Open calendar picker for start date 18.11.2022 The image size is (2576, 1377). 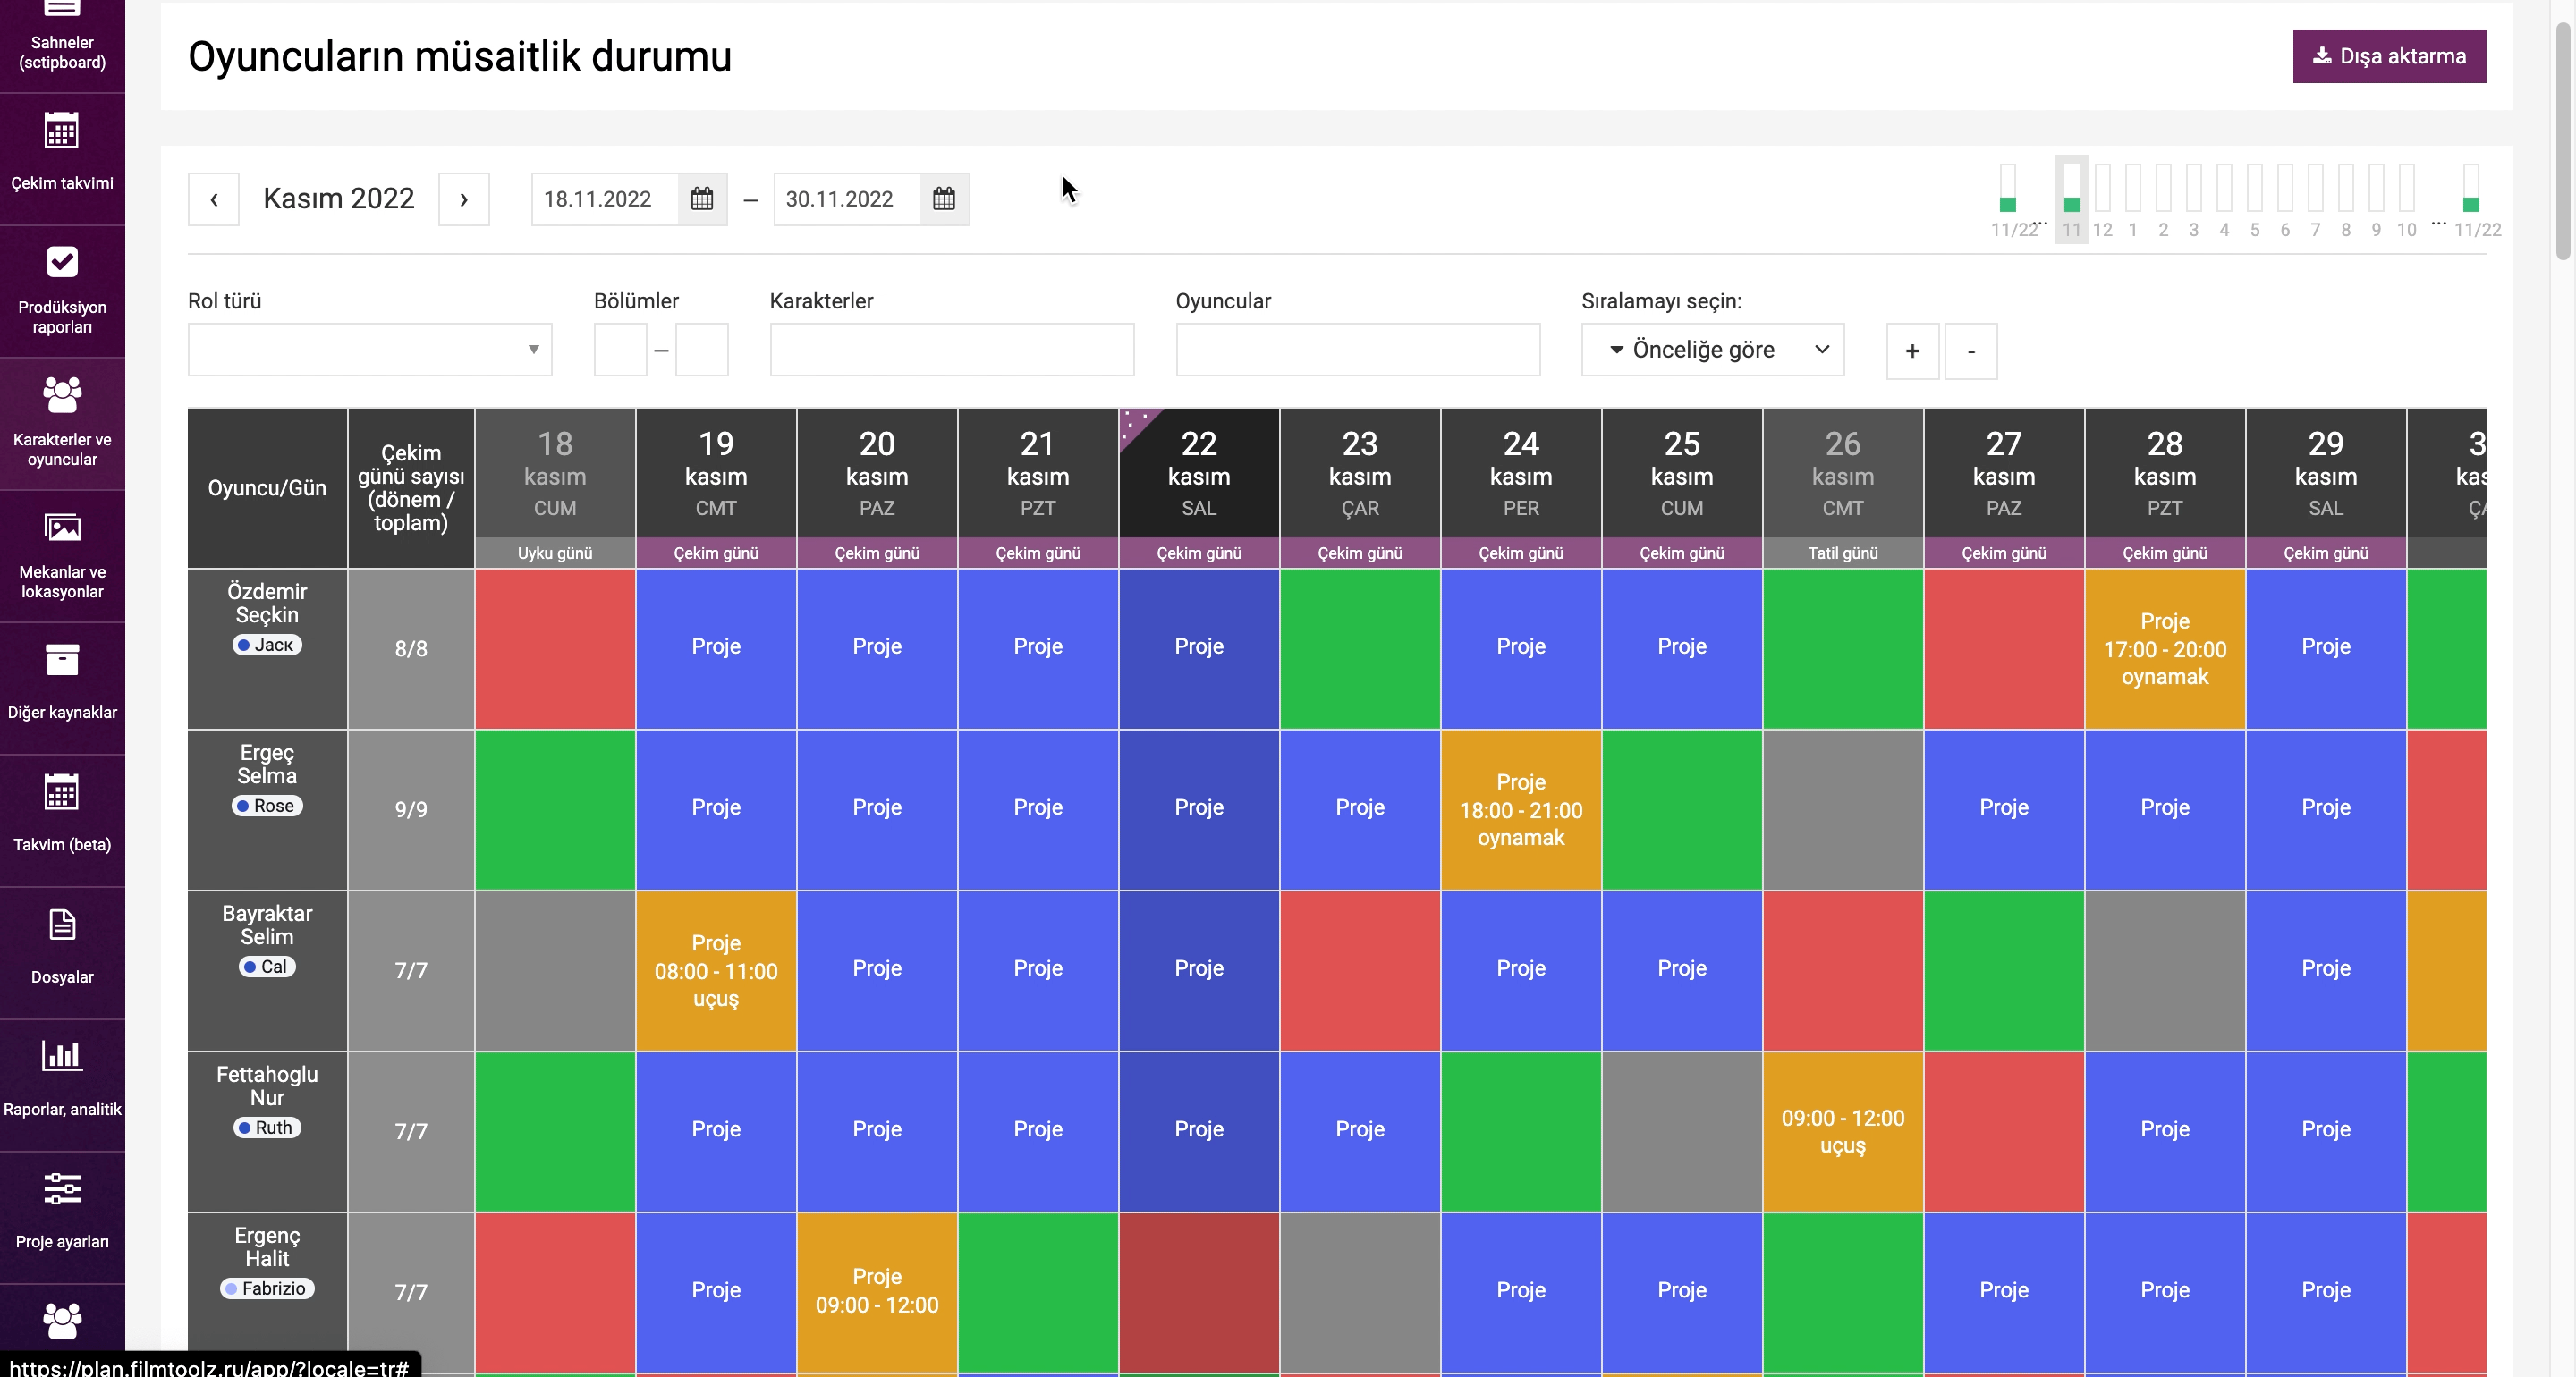click(702, 199)
